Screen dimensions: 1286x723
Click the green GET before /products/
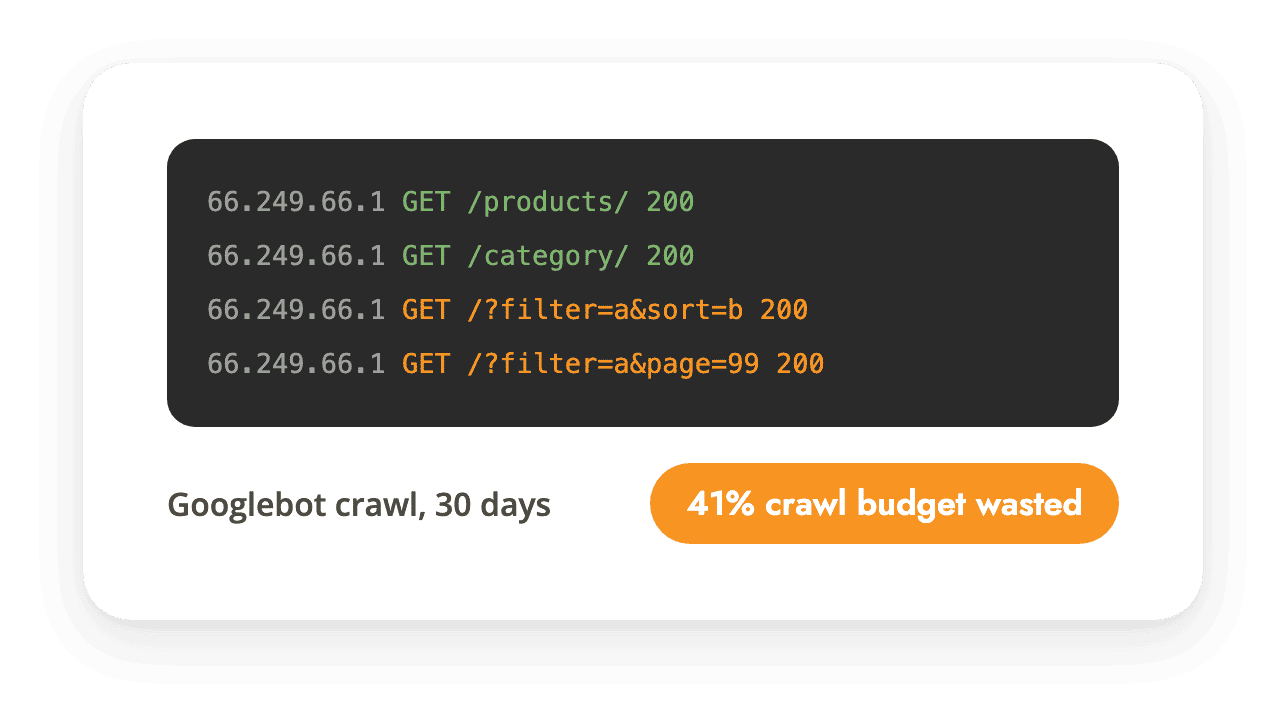(426, 202)
